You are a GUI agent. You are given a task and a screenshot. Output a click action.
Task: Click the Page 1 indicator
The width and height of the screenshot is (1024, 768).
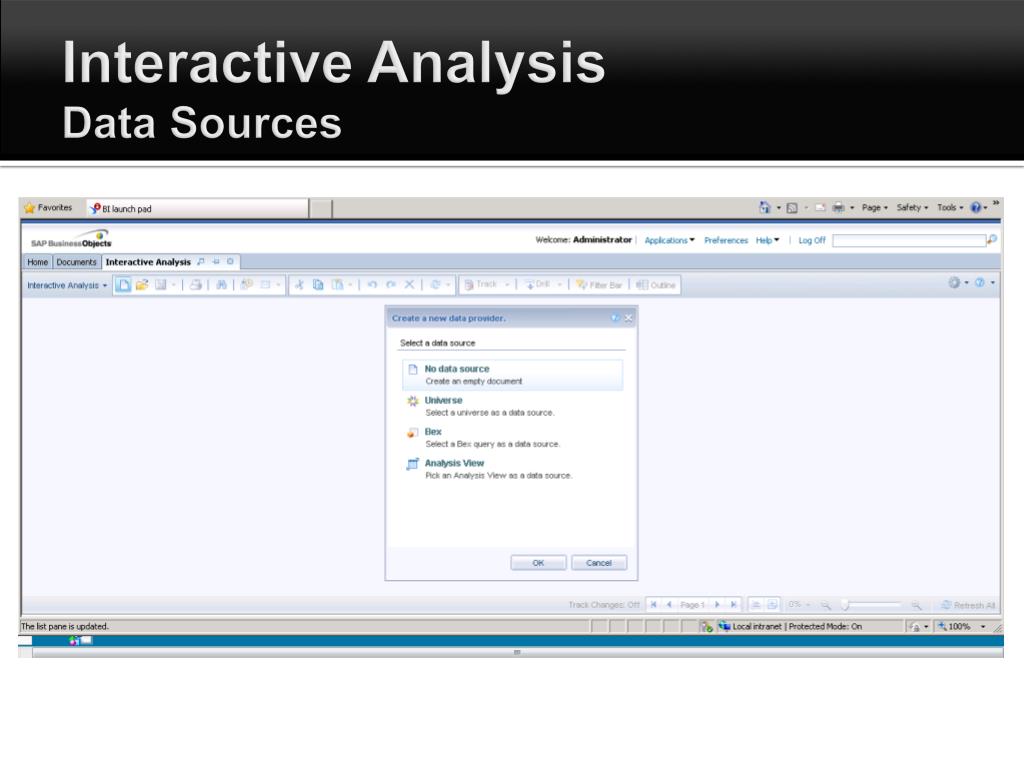692,605
